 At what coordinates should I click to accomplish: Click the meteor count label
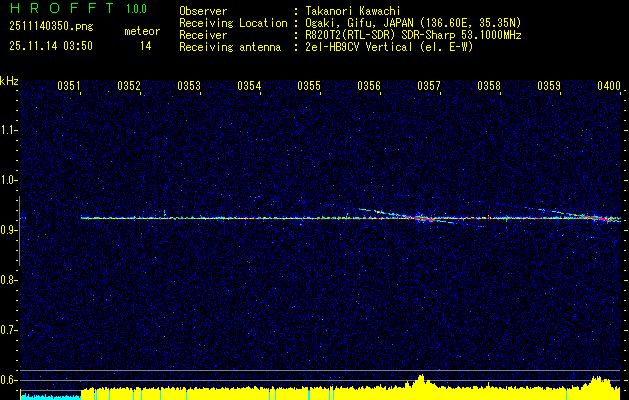tap(142, 31)
